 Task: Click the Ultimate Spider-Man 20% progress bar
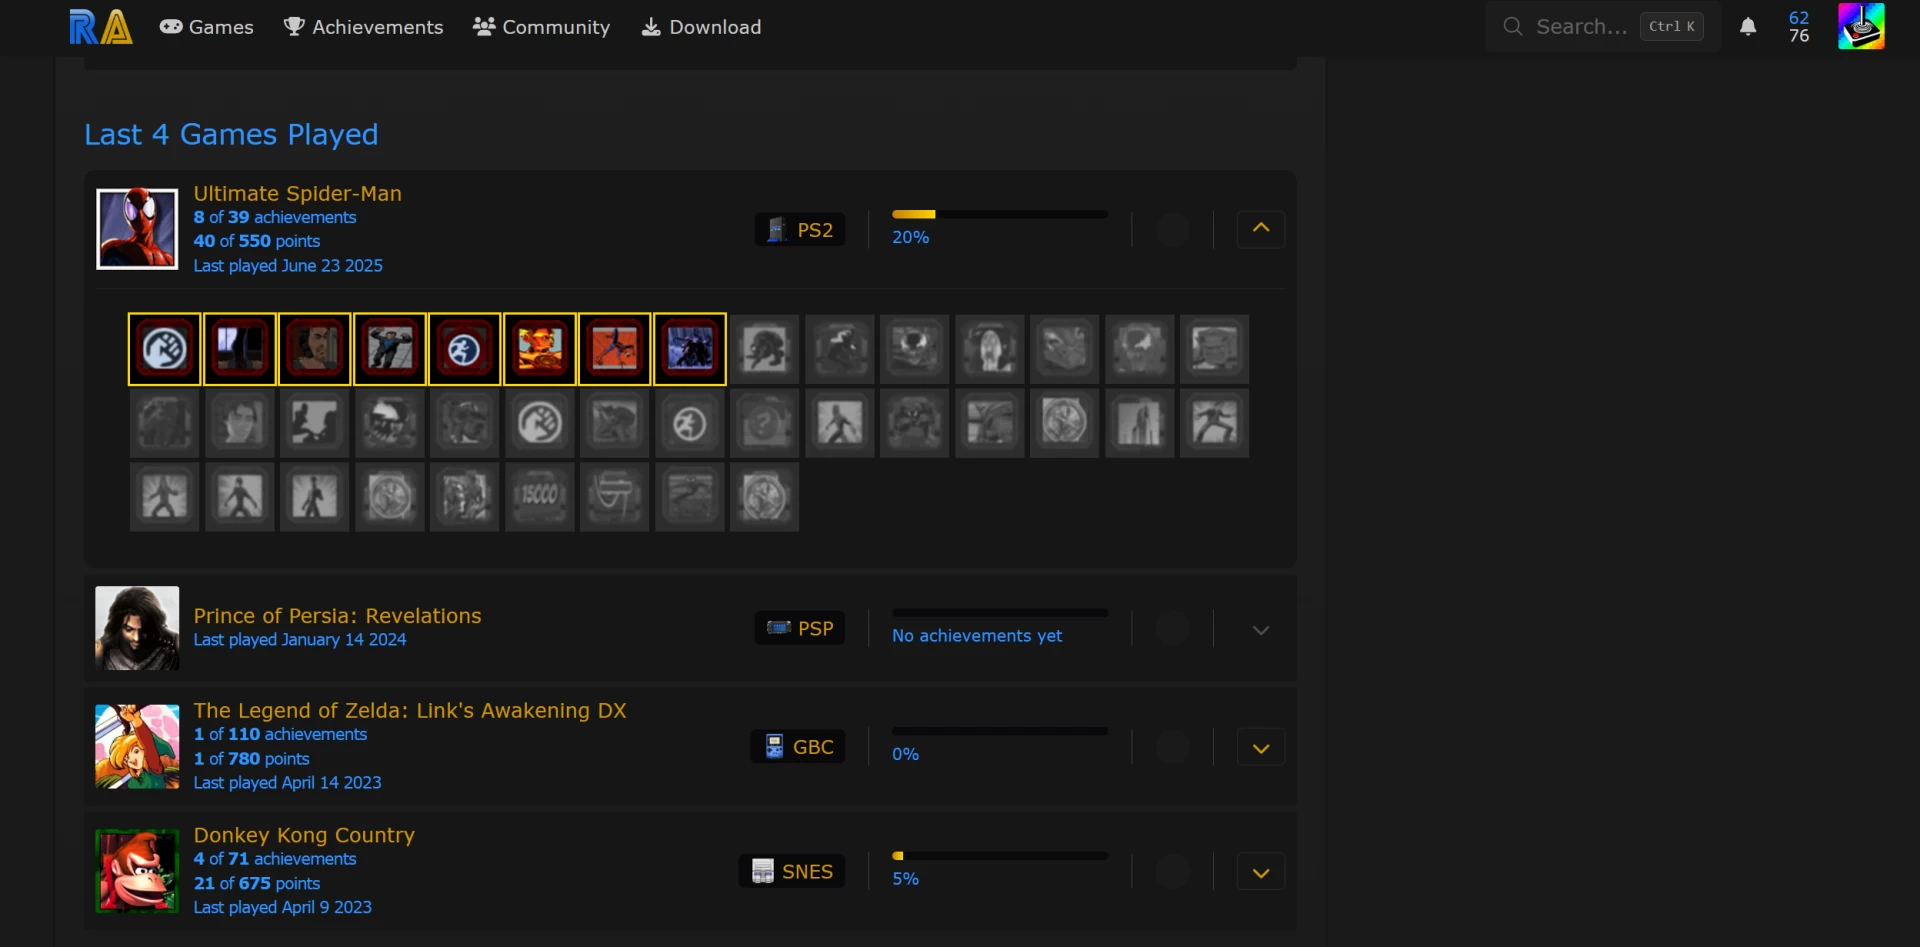pyautogui.click(x=999, y=214)
